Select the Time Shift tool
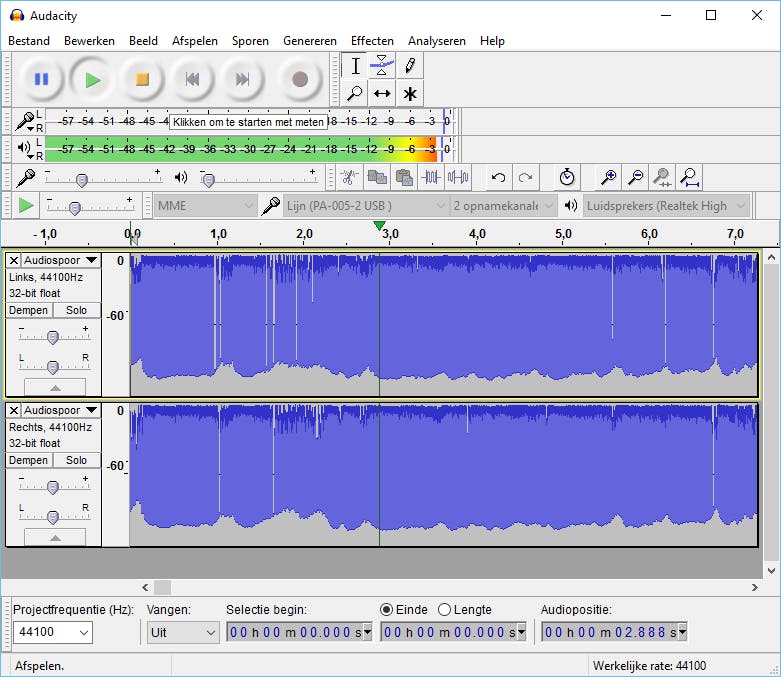Viewport: 781px width, 677px height. coord(381,94)
